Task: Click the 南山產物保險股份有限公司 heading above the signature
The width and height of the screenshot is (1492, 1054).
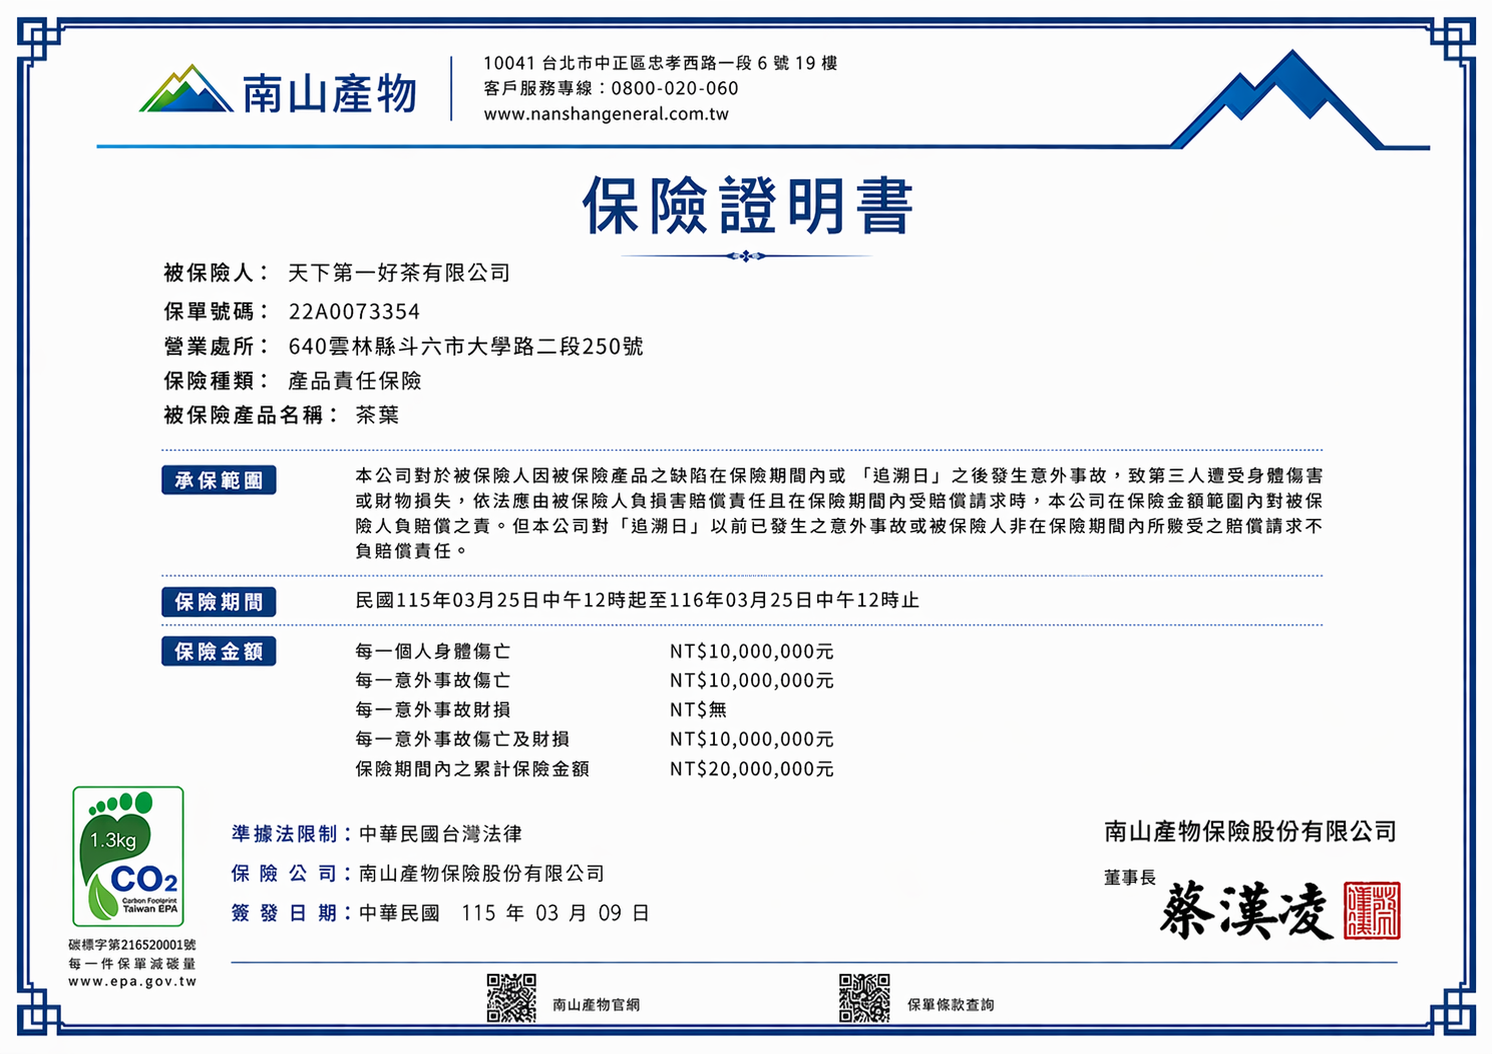Action: tap(1250, 832)
